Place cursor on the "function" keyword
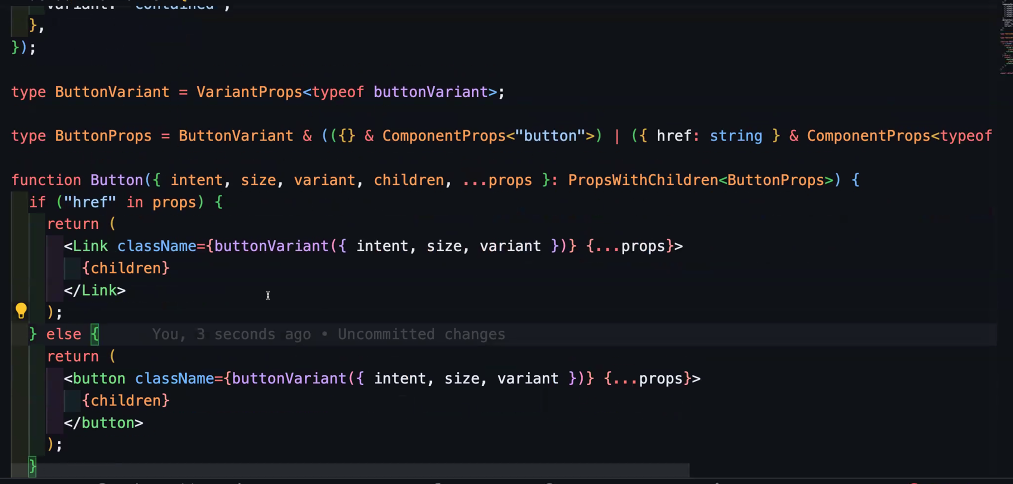This screenshot has height=484, width=1013. tap(47, 180)
